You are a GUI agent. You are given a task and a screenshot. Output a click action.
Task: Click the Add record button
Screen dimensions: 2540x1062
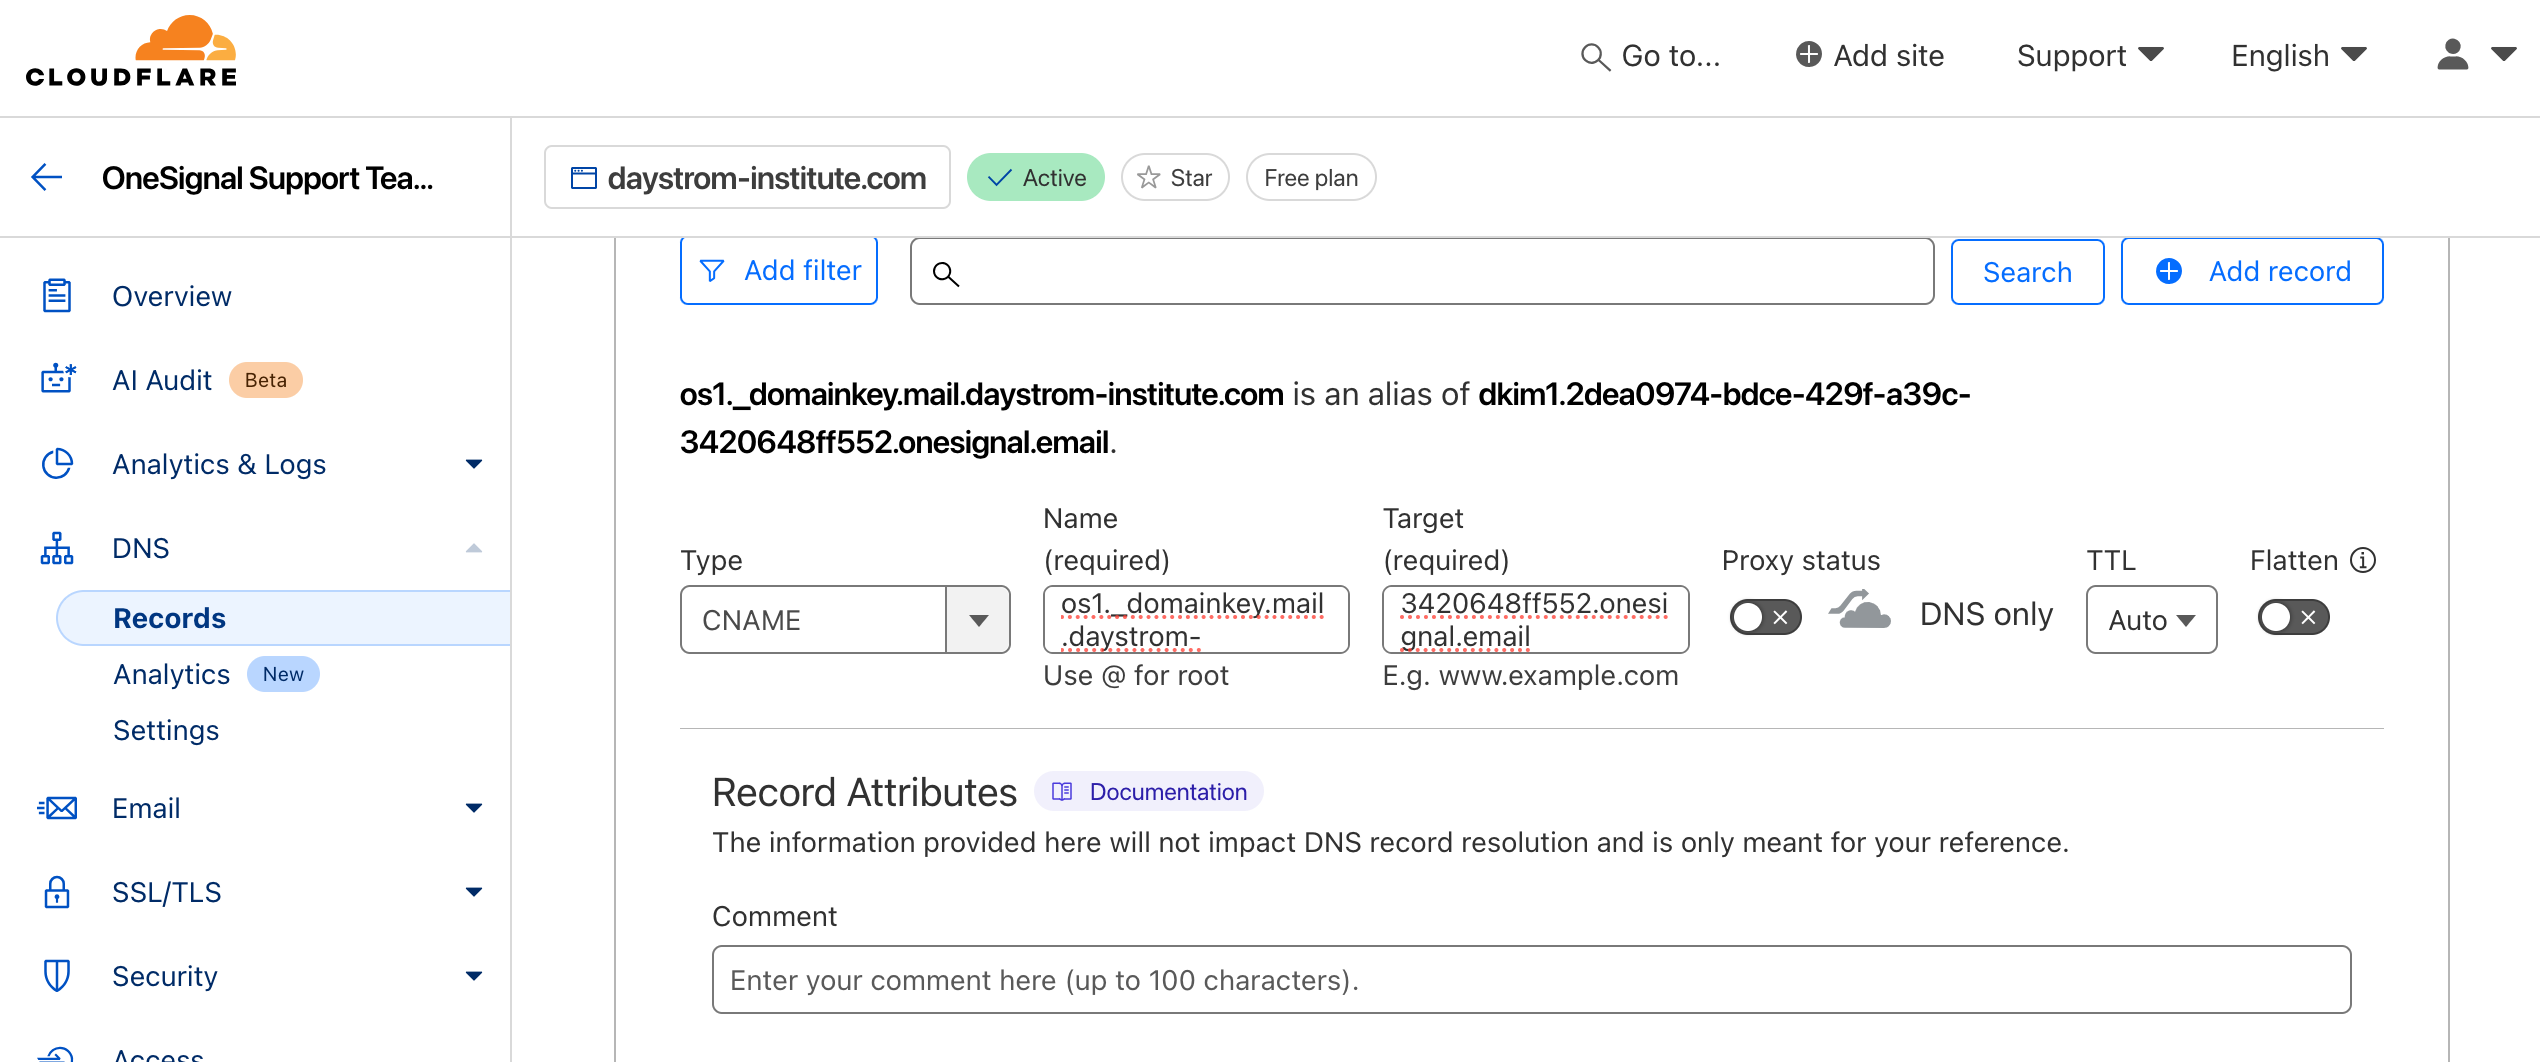2252,271
